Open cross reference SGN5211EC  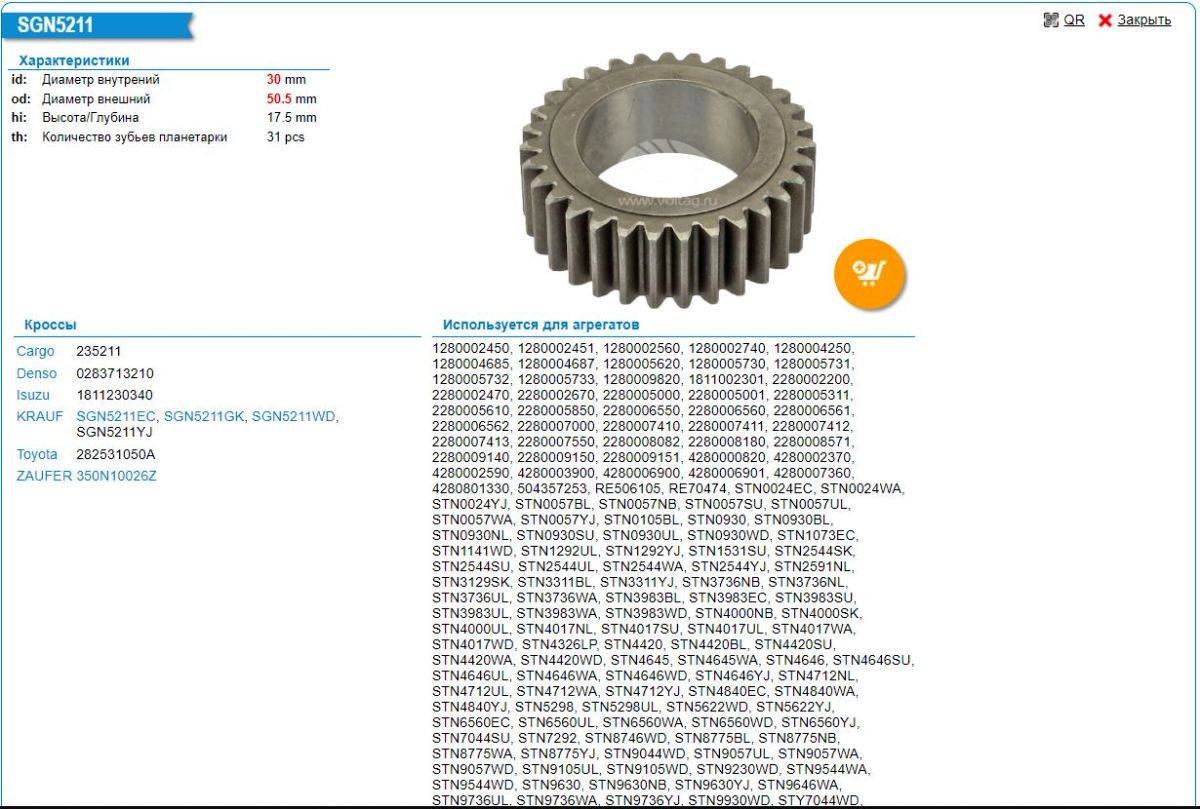[116, 416]
